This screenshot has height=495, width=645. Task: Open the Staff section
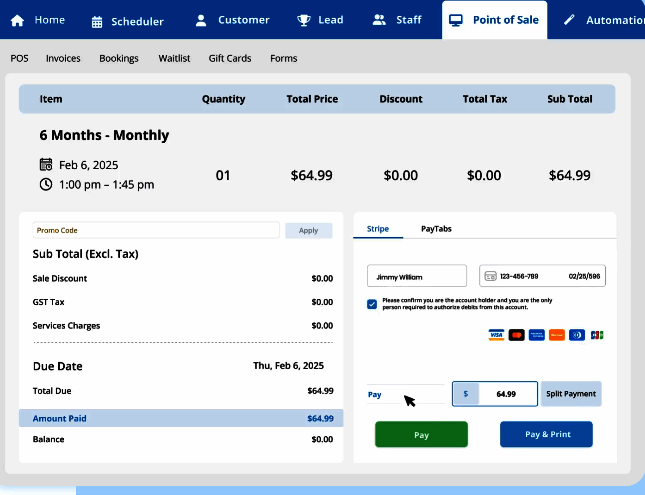(x=396, y=20)
